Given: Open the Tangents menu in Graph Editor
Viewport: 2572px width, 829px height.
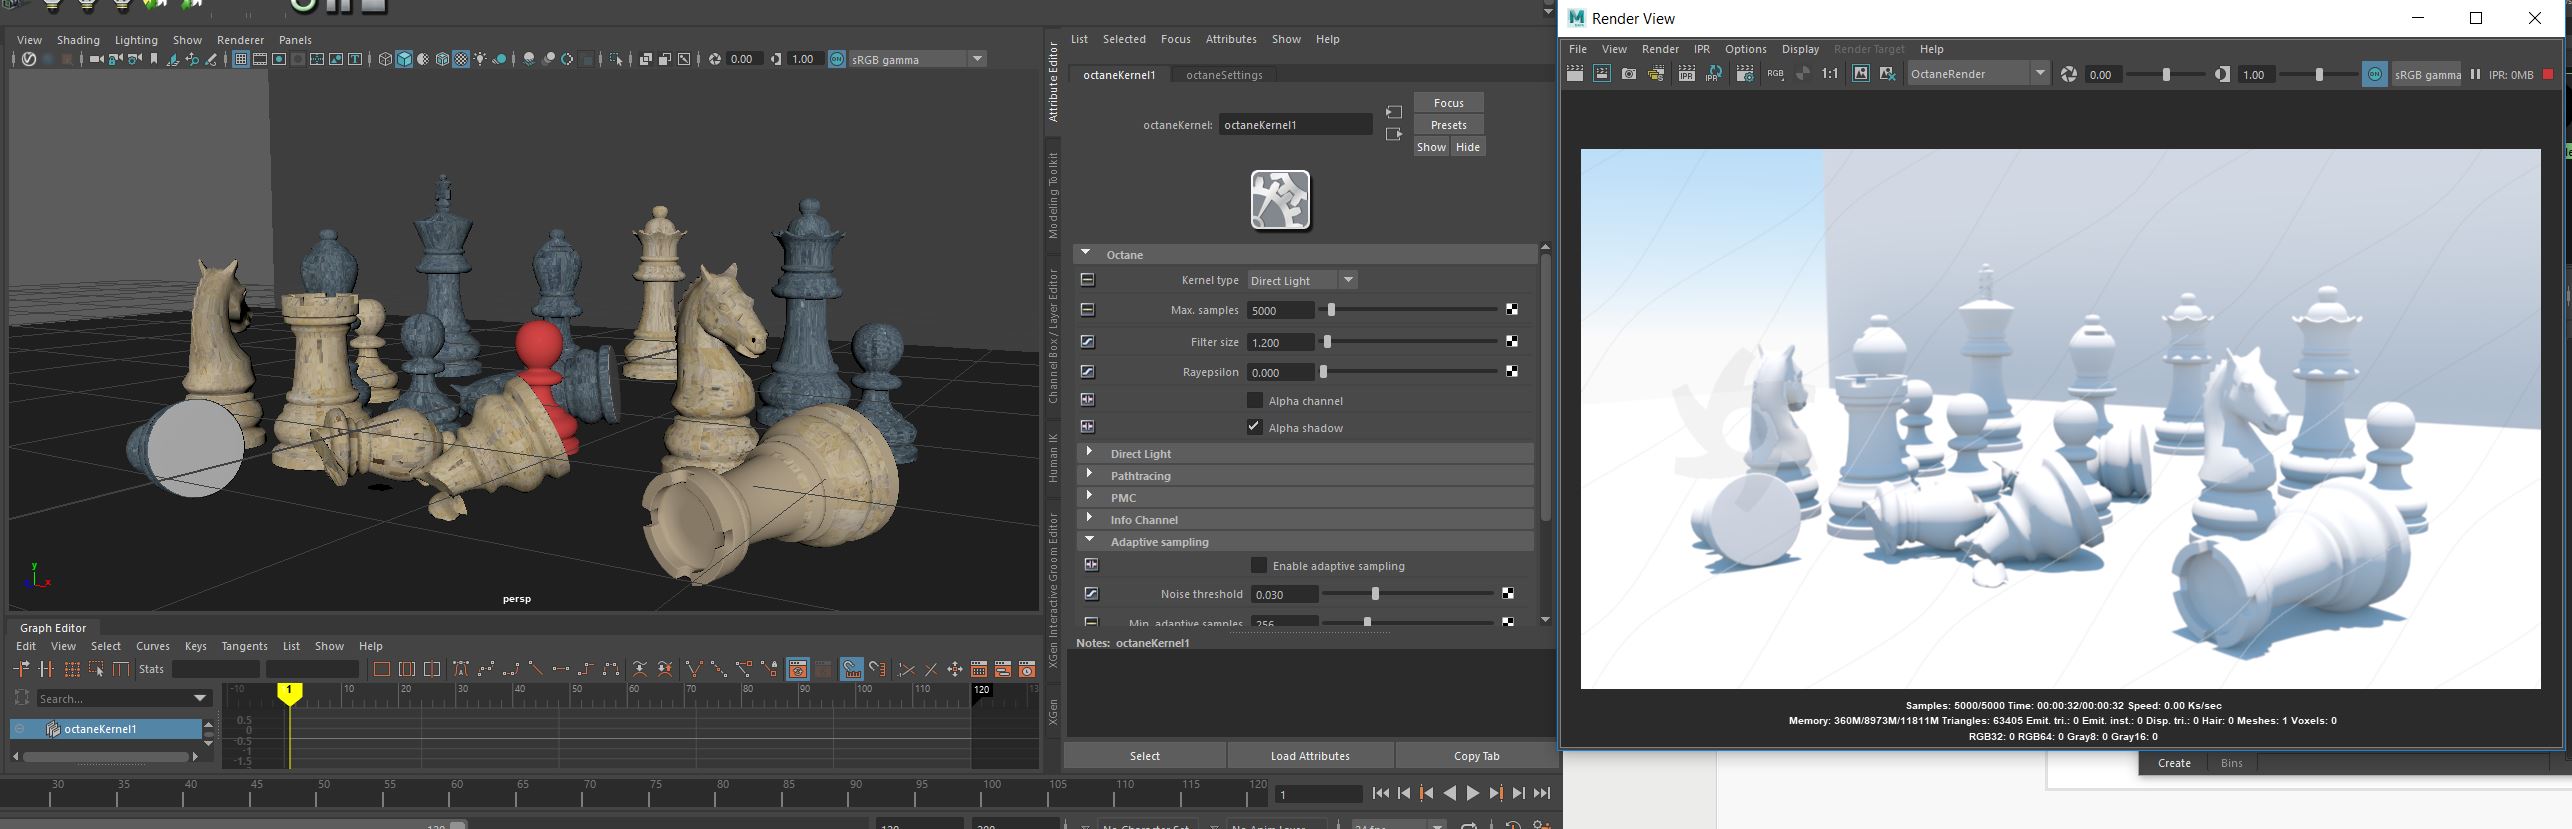Looking at the screenshot, I should 244,646.
